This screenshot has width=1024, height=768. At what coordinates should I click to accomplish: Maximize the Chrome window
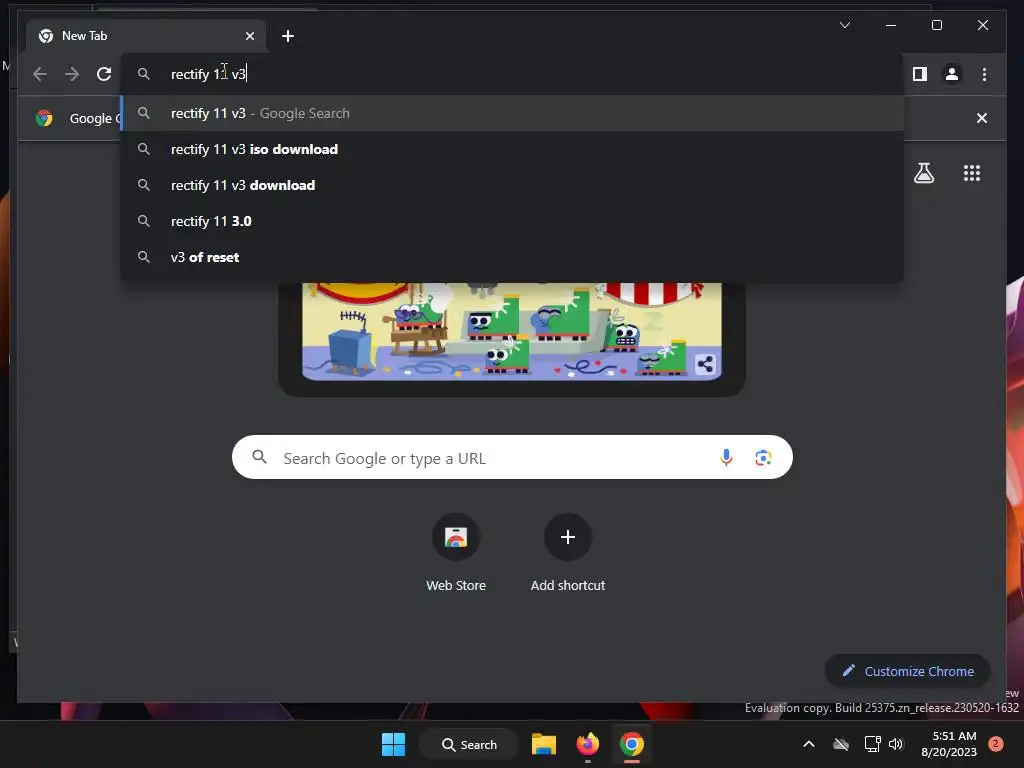tap(936, 25)
